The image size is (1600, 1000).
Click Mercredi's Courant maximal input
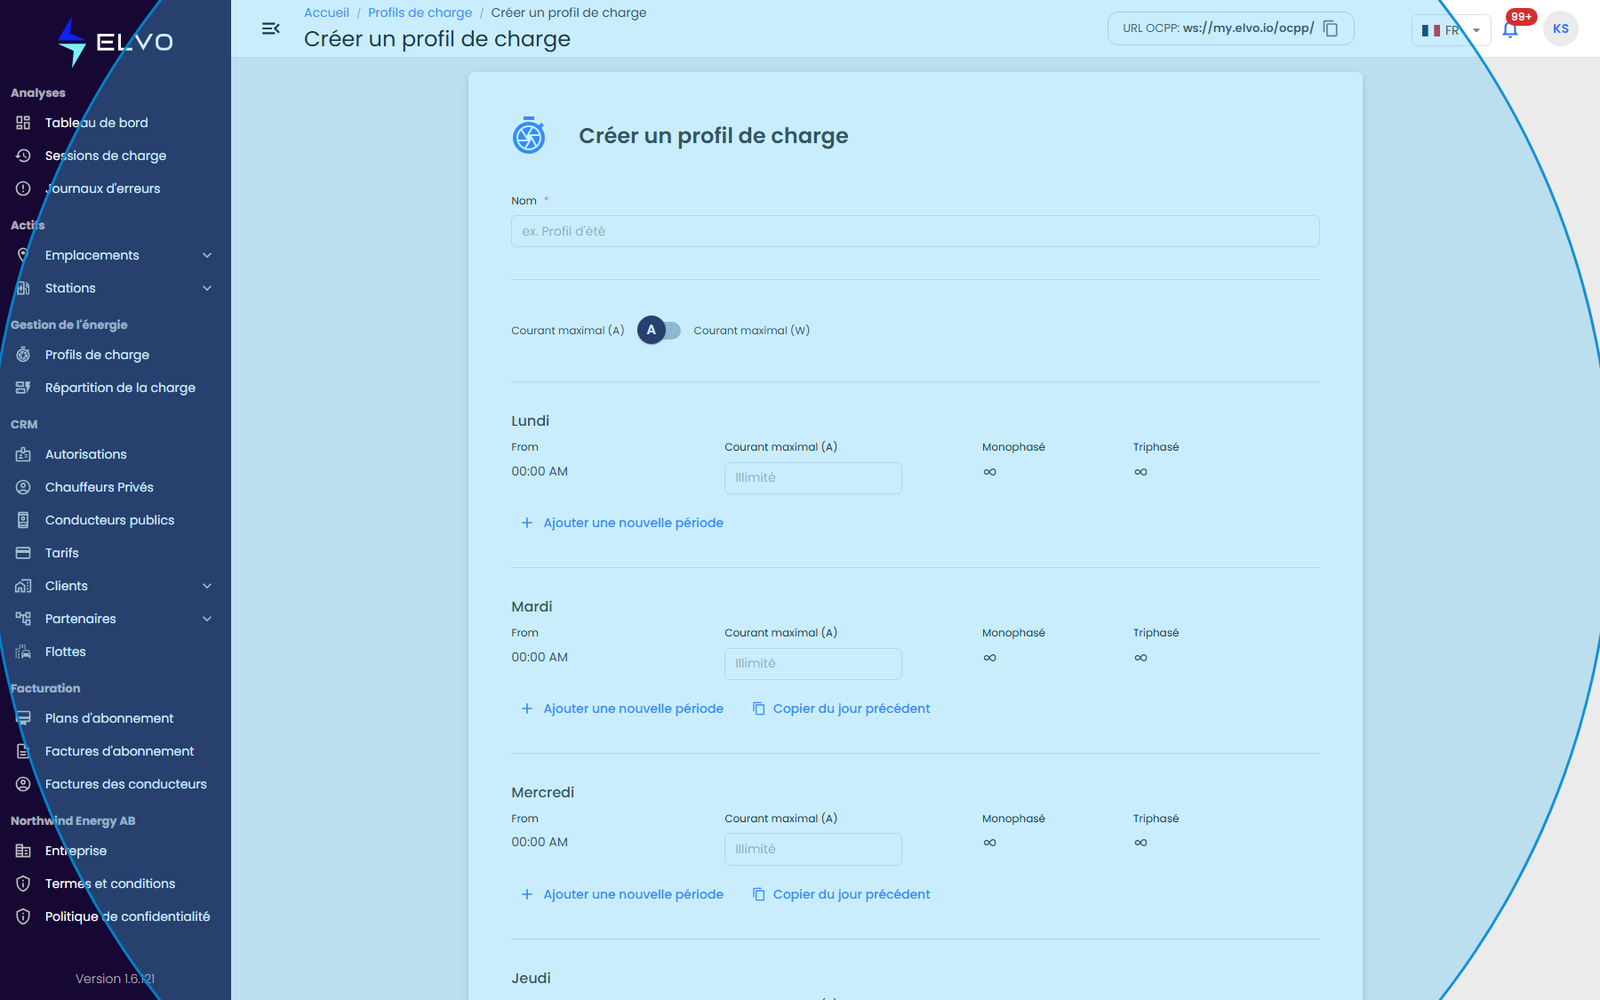coord(813,849)
